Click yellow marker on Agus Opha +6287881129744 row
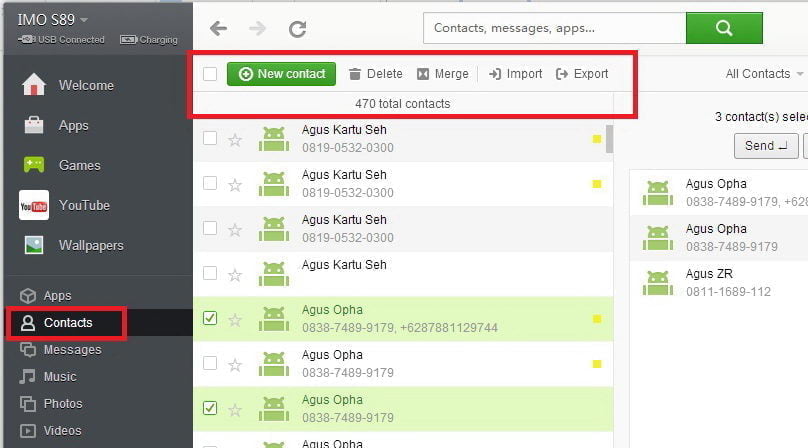Image resolution: width=808 pixels, height=448 pixels. (597, 319)
